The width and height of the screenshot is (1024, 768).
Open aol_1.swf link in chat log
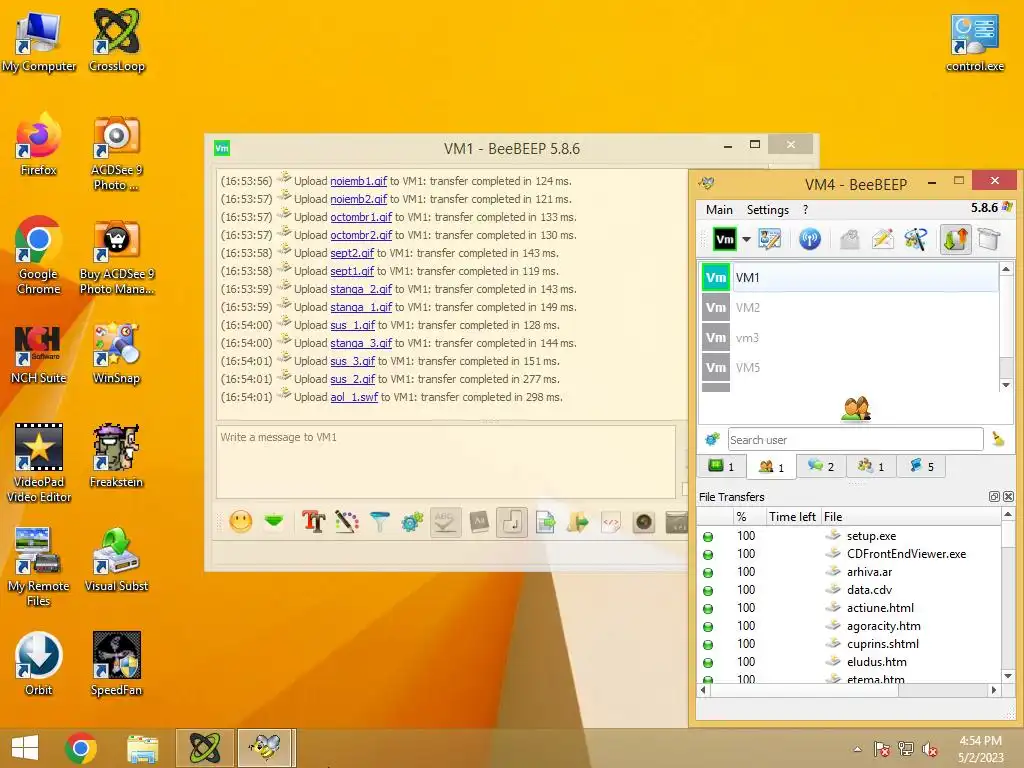tap(354, 397)
